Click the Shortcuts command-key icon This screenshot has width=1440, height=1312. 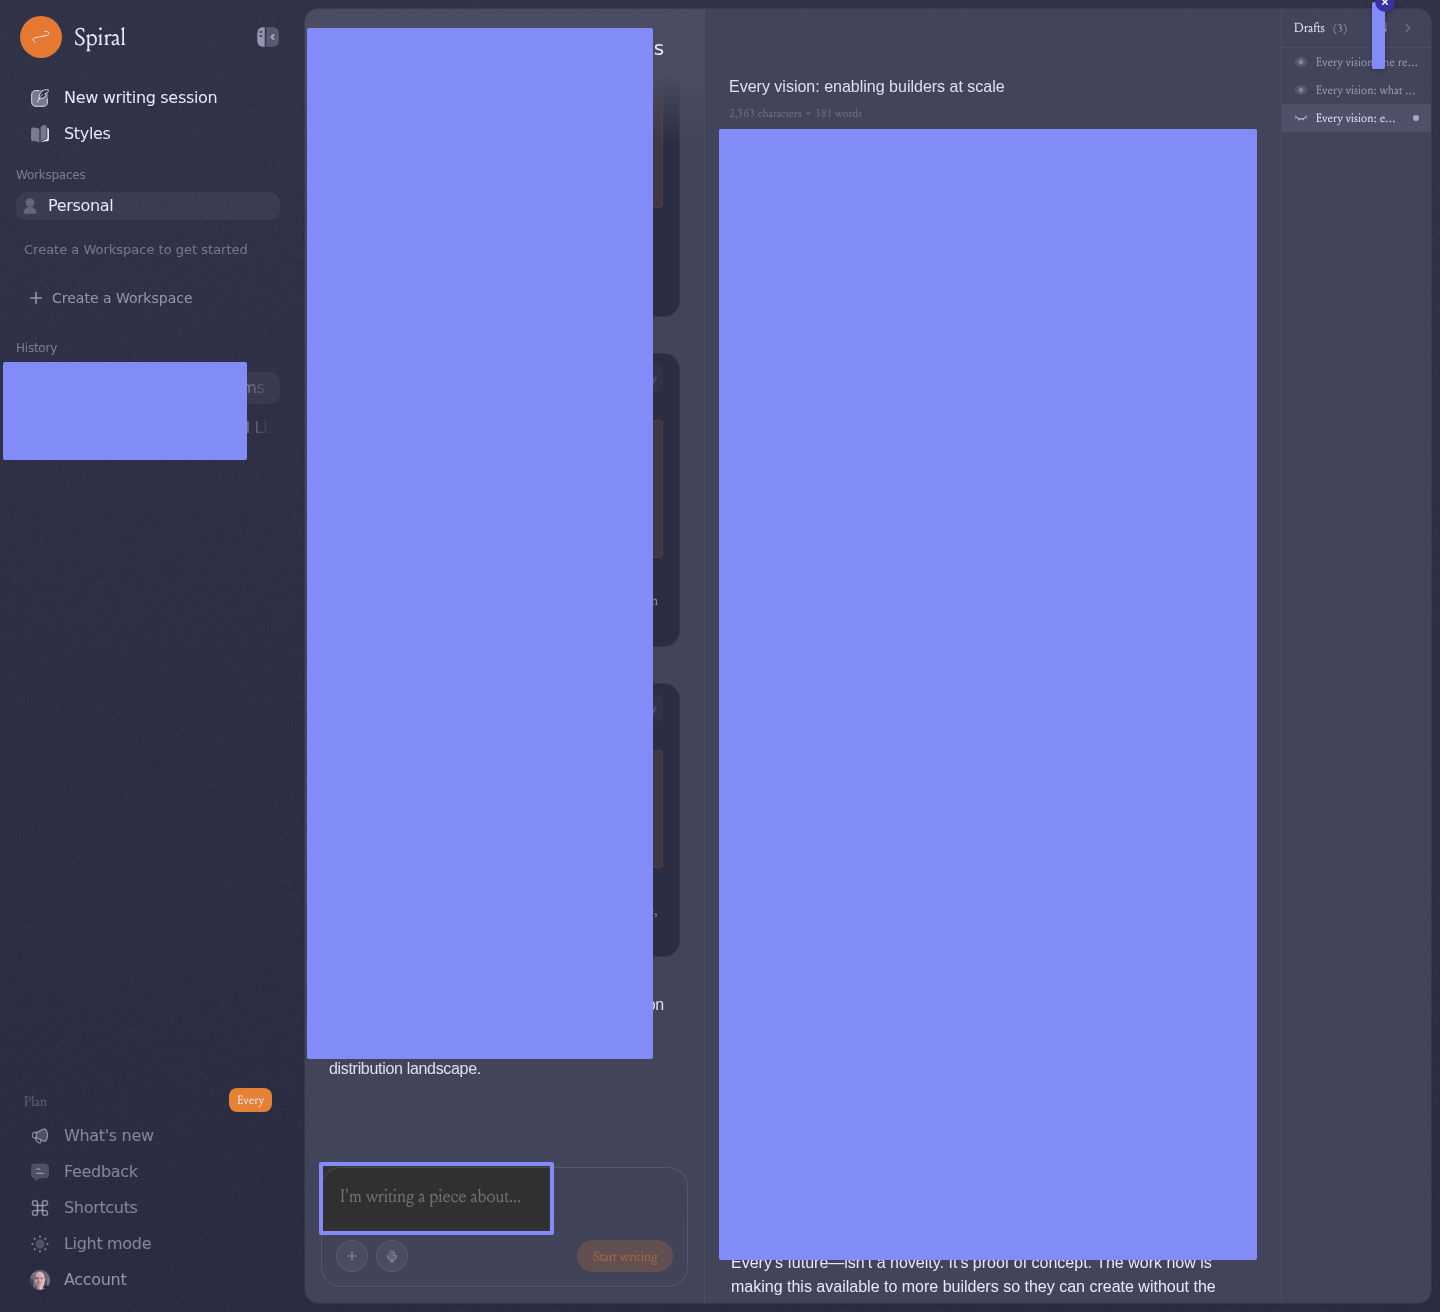coord(40,1208)
